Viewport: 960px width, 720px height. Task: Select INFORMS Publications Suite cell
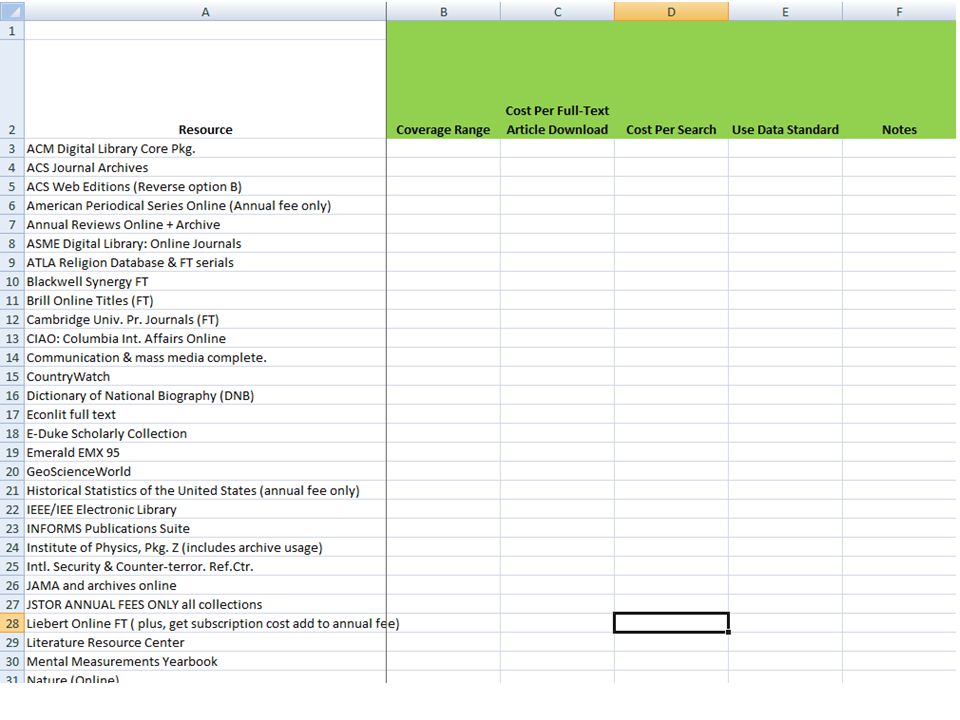tap(205, 528)
